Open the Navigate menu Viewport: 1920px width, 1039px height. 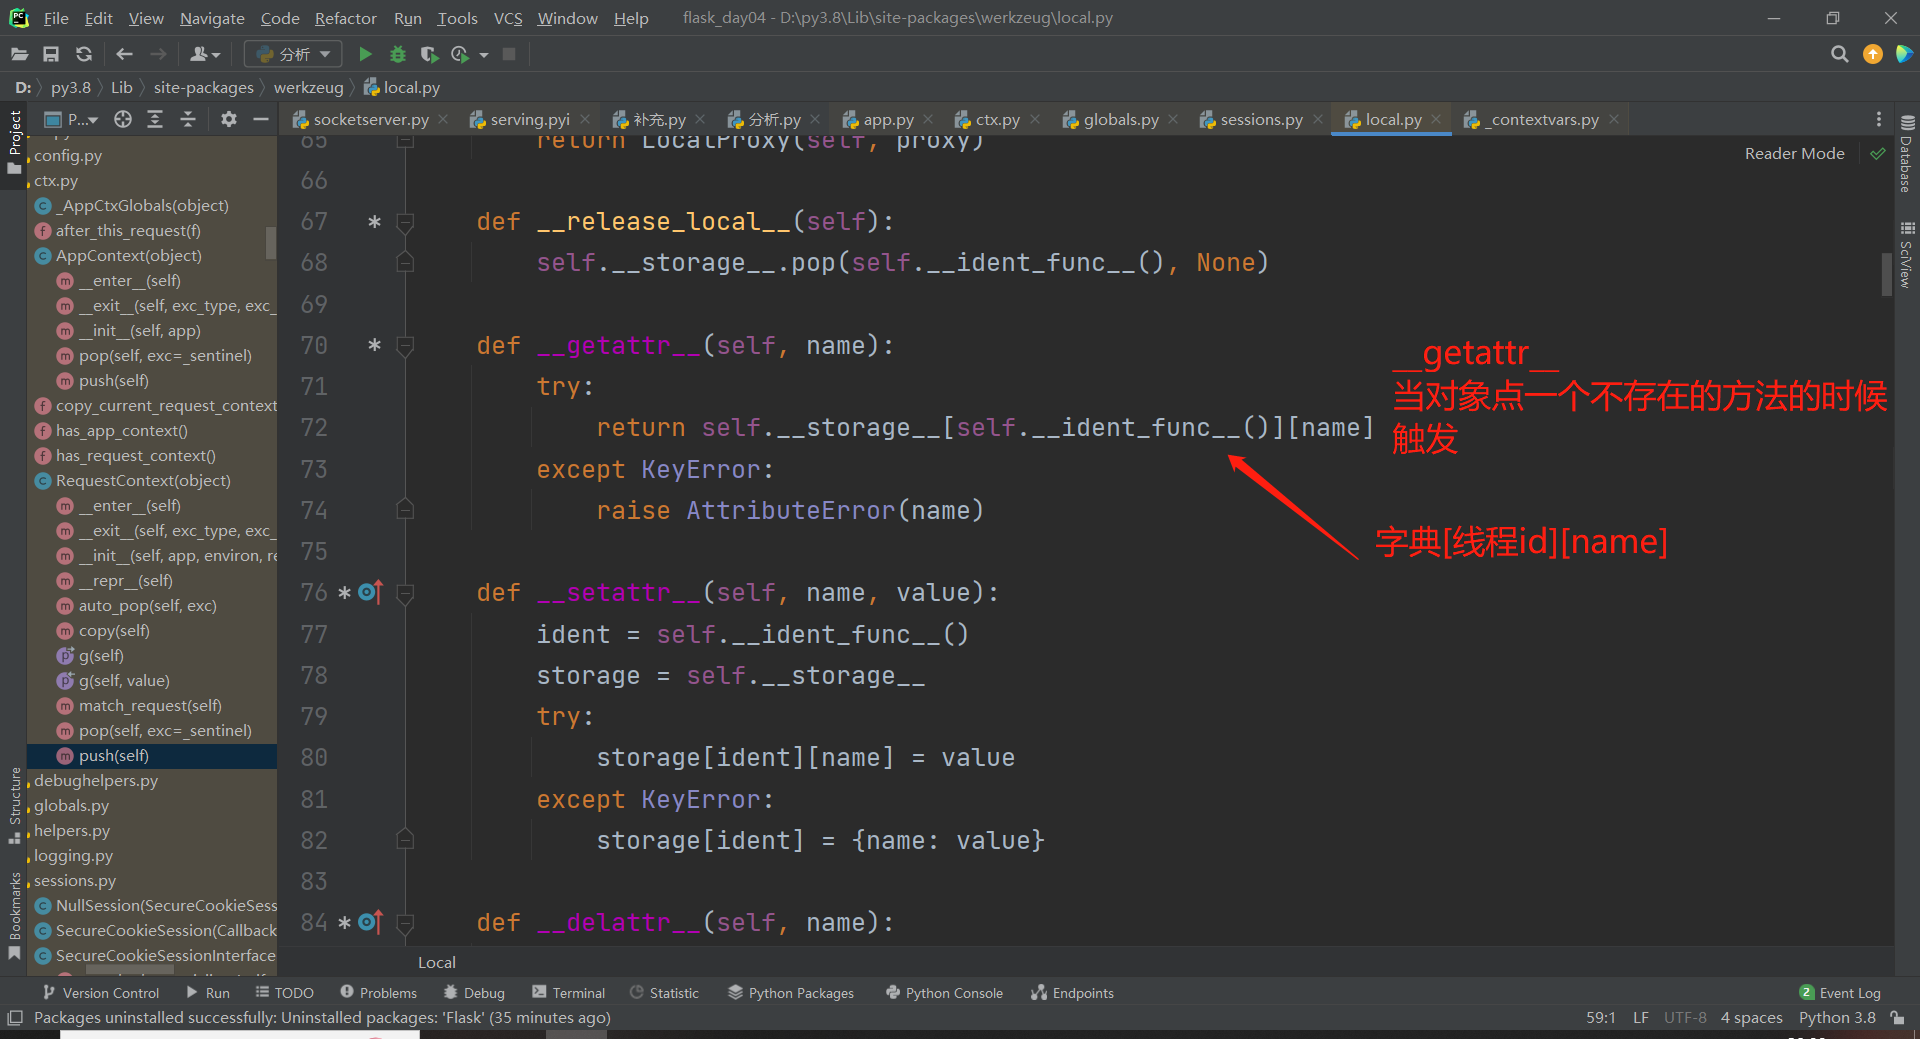(212, 18)
